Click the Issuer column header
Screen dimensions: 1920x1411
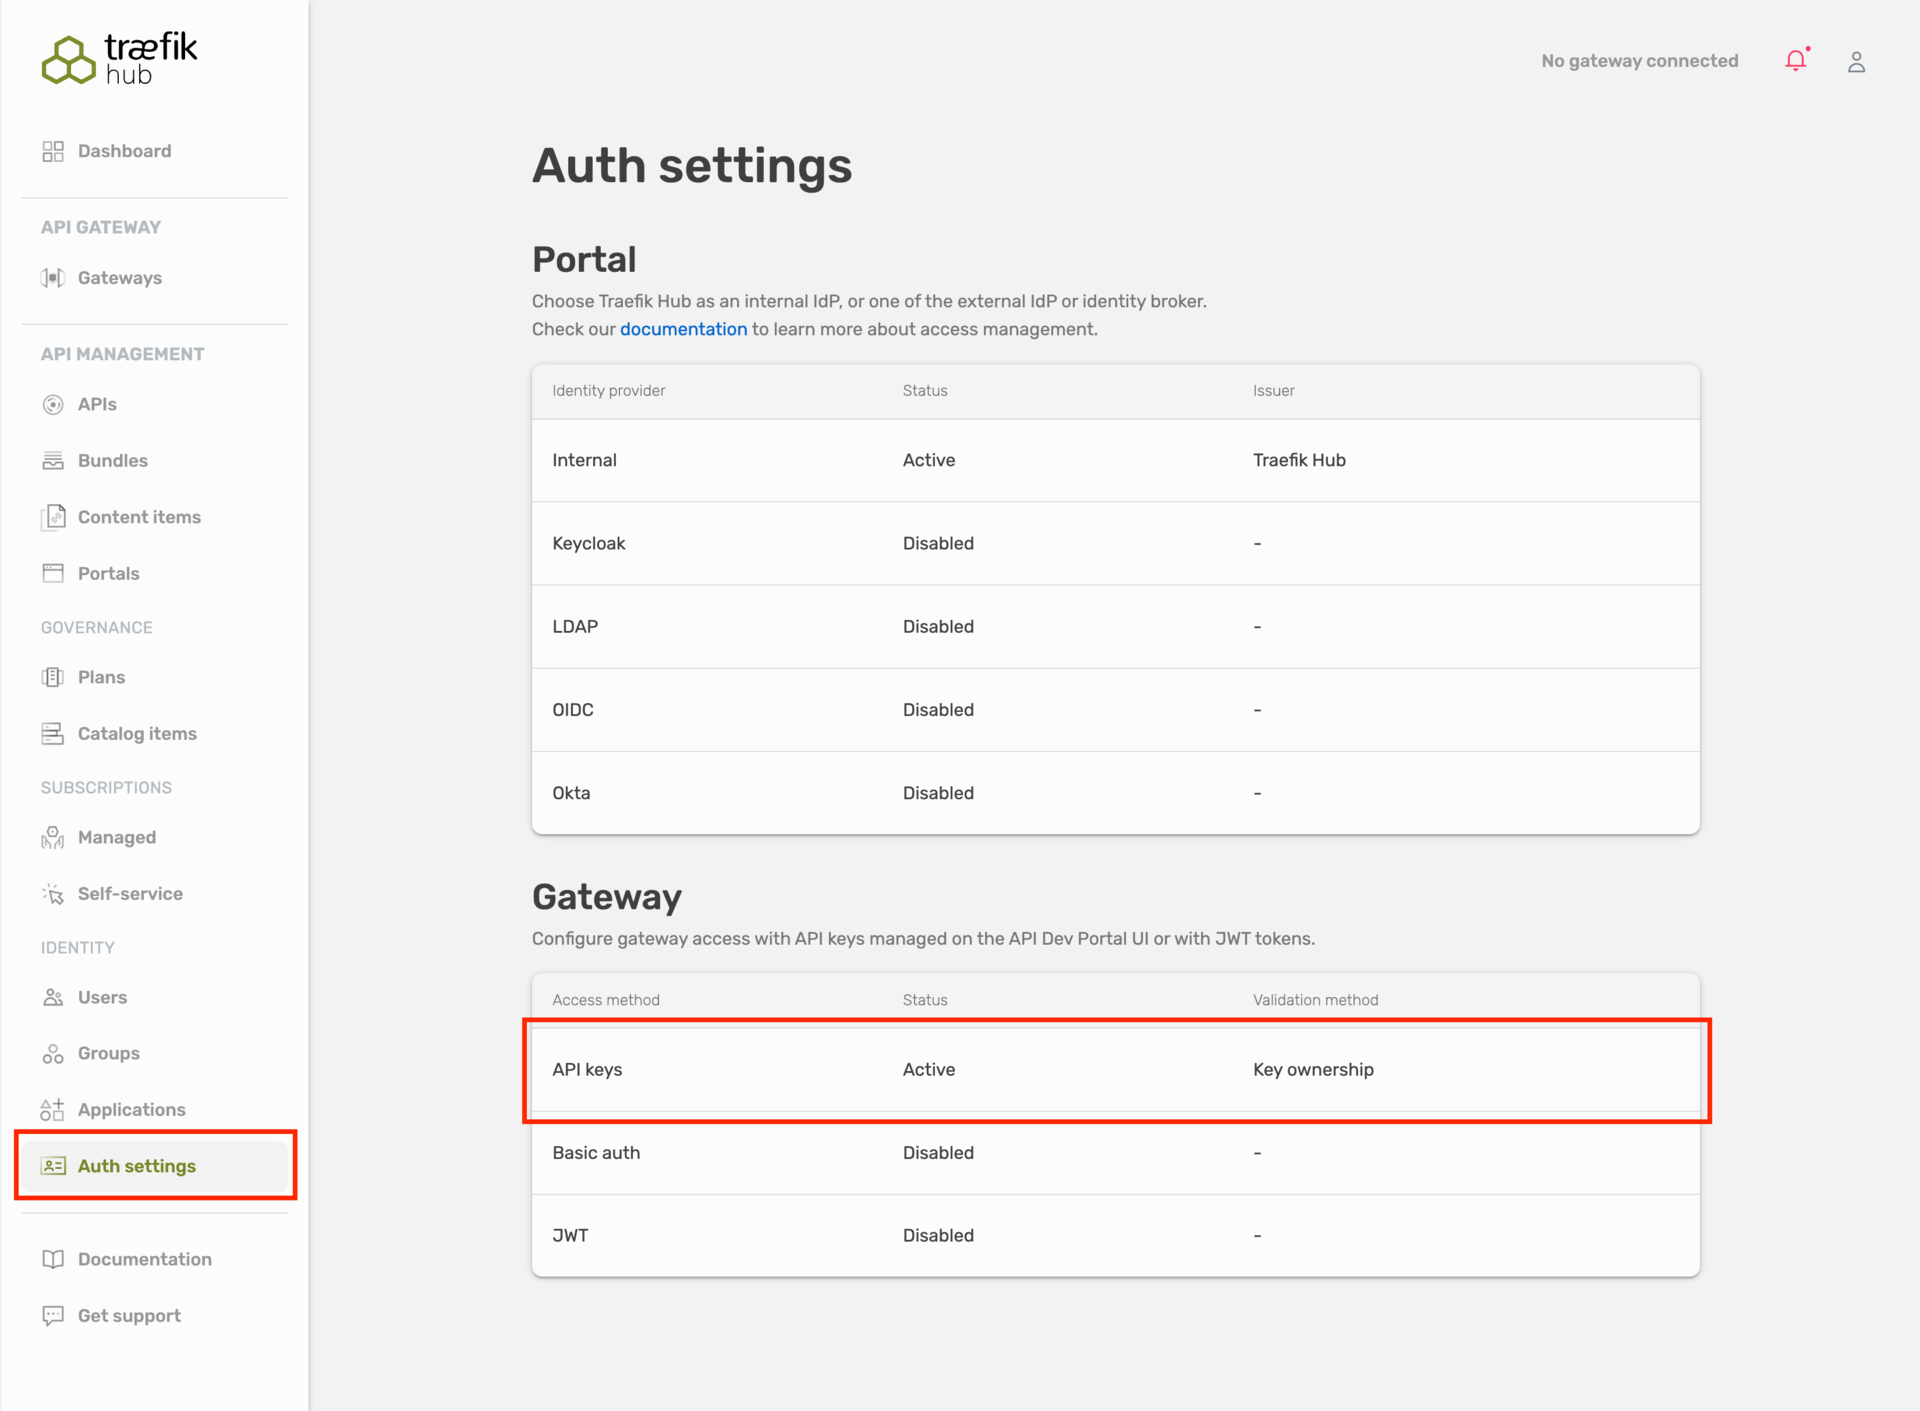(1273, 391)
